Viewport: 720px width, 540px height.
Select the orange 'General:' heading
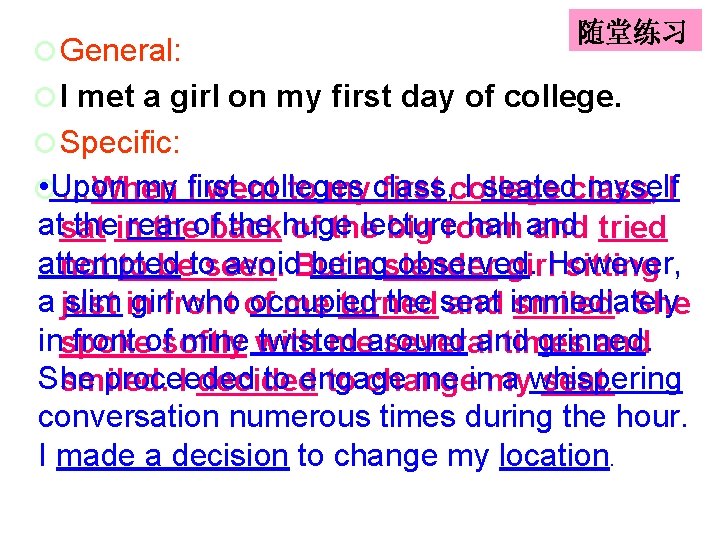(120, 50)
